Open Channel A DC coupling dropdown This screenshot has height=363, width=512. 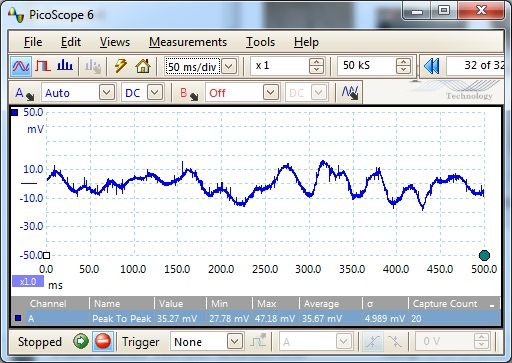pyautogui.click(x=155, y=92)
